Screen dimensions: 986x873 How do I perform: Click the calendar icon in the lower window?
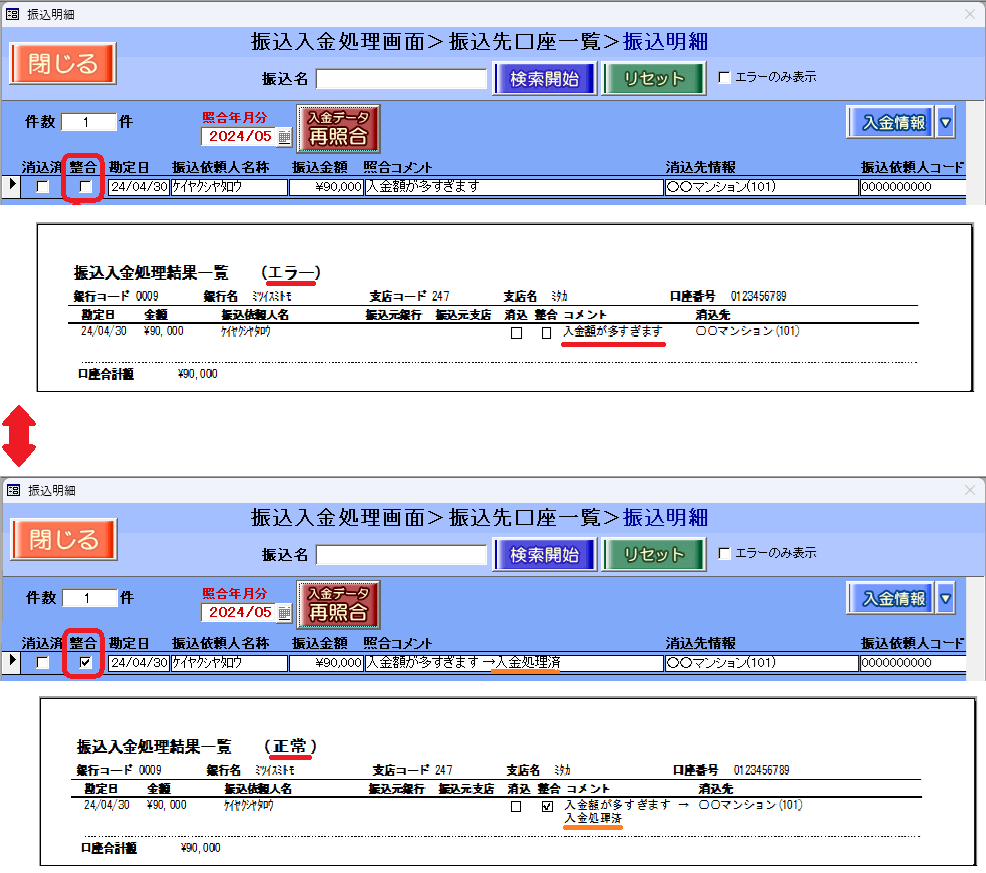(284, 612)
